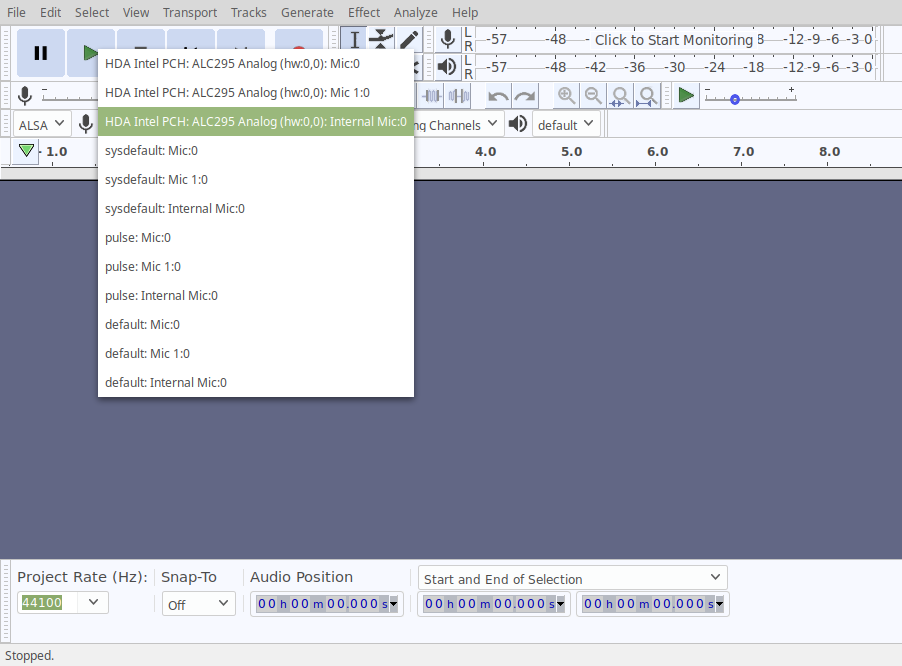Click 'Click to Start Monitoring' on the record meter
Screen dimensions: 902x666
(x=674, y=40)
